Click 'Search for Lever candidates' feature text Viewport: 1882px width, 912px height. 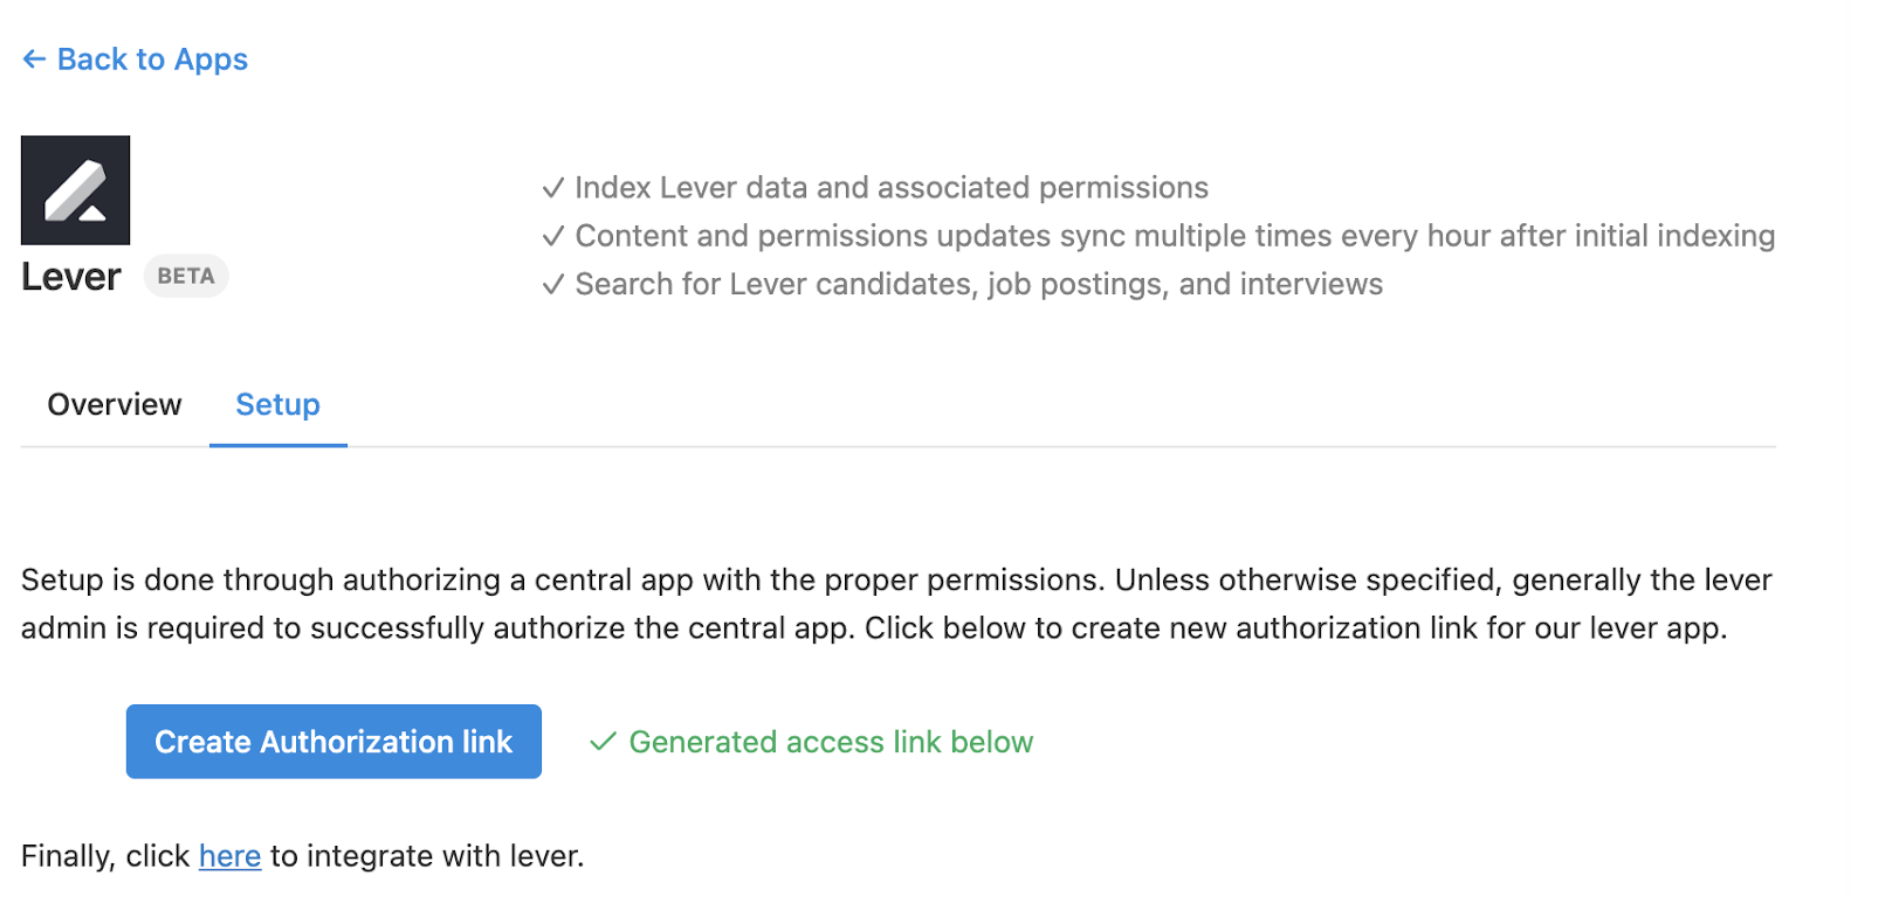coord(978,285)
